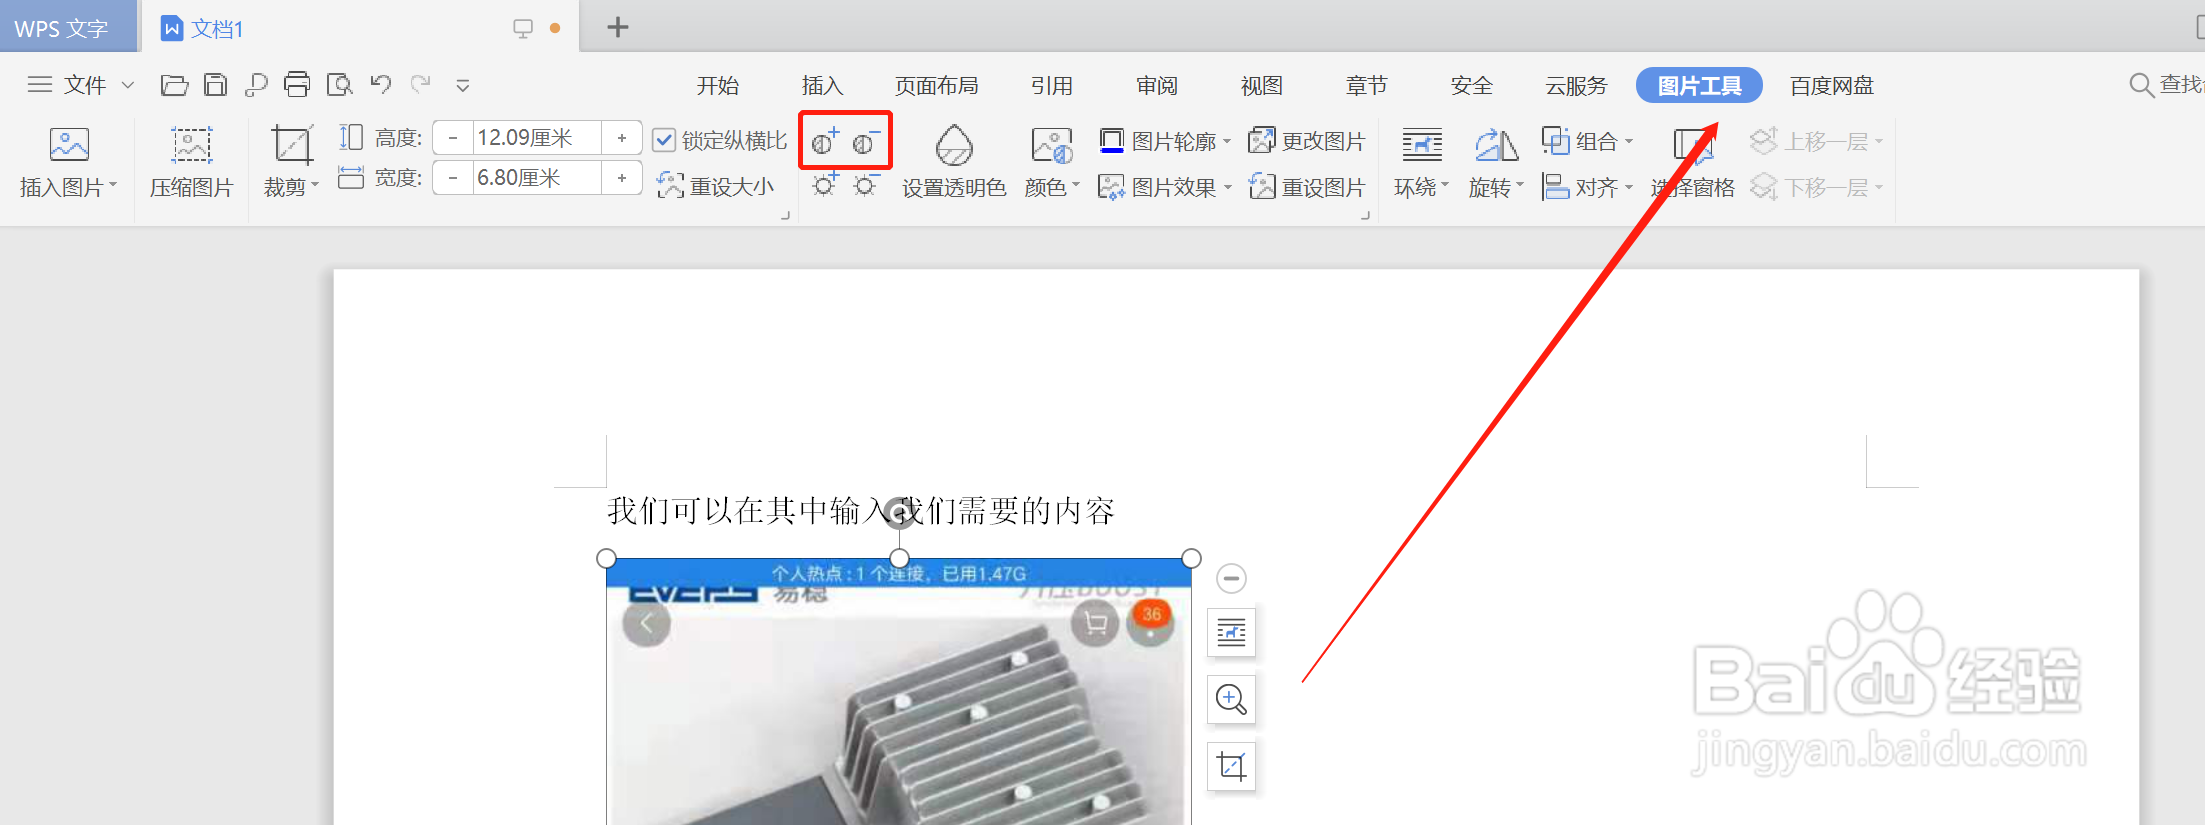Switch to 安全 tab
The height and width of the screenshot is (825, 2205).
pos(1472,86)
